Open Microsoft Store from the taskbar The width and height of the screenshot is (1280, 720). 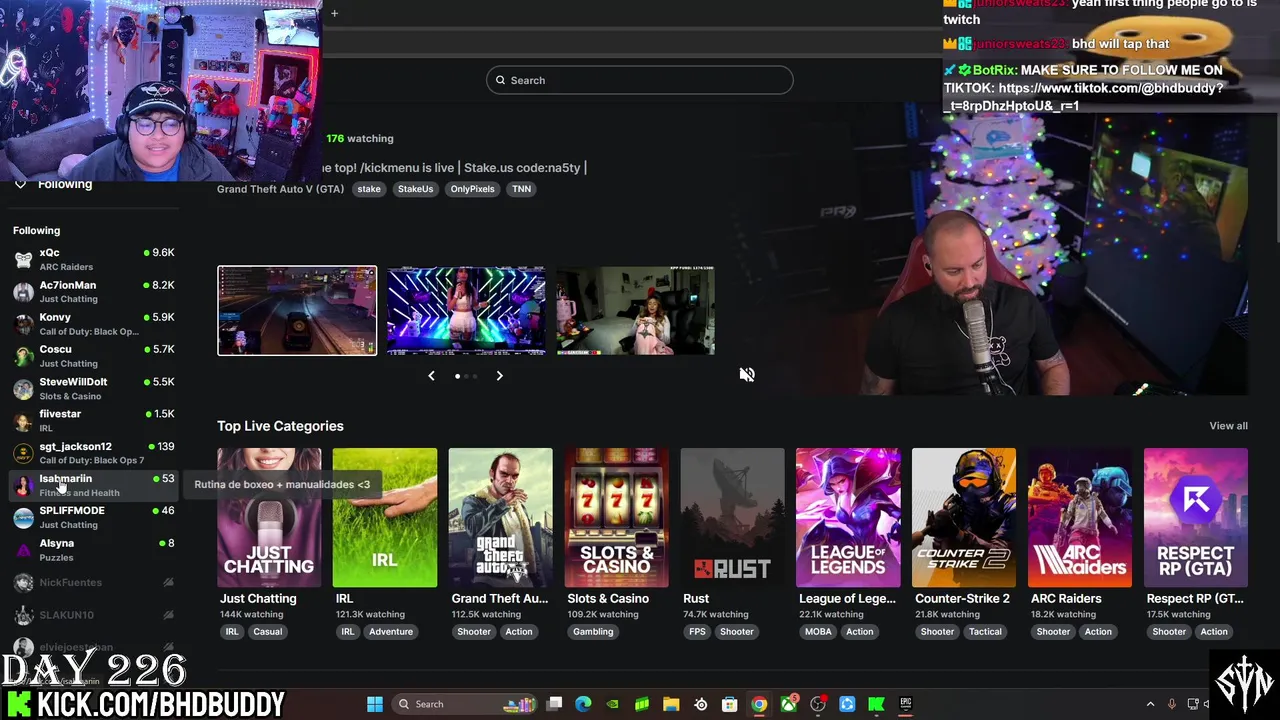click(730, 704)
